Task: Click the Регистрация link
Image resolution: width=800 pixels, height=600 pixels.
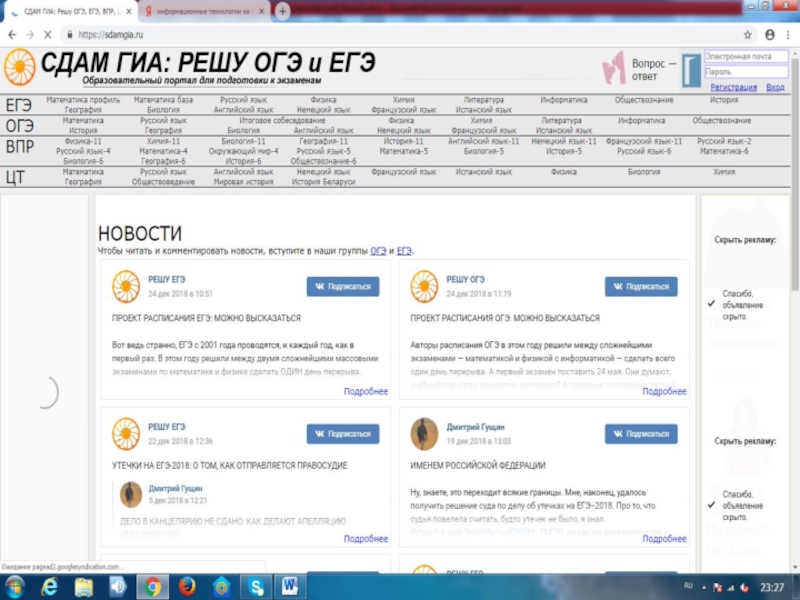Action: (734, 87)
